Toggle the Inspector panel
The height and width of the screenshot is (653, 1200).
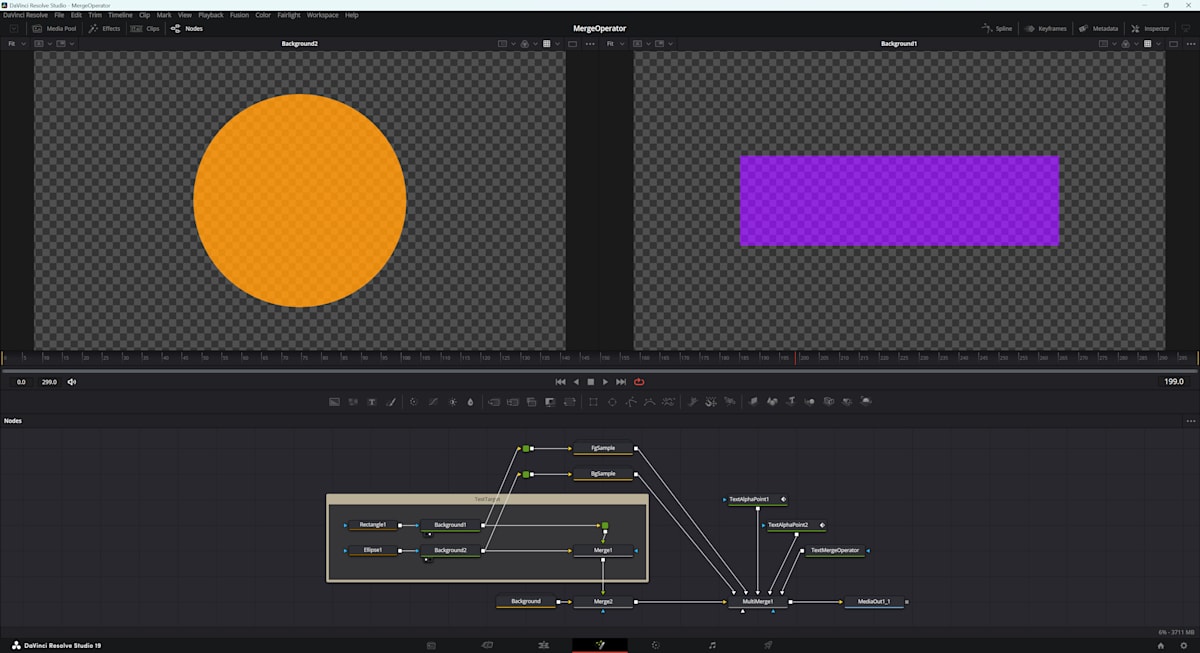click(1151, 28)
